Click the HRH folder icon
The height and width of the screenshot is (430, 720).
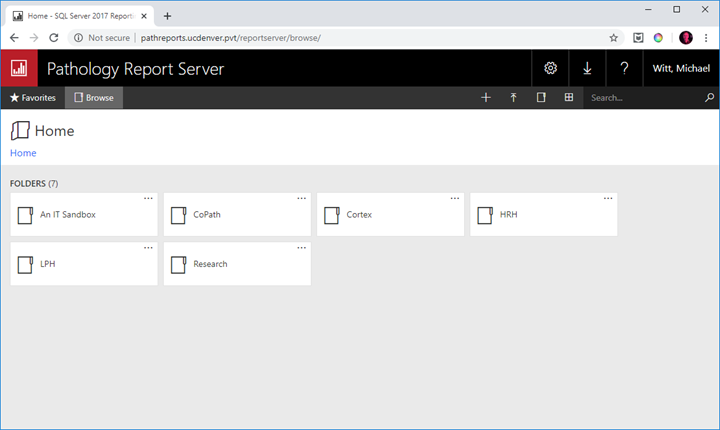pos(485,215)
